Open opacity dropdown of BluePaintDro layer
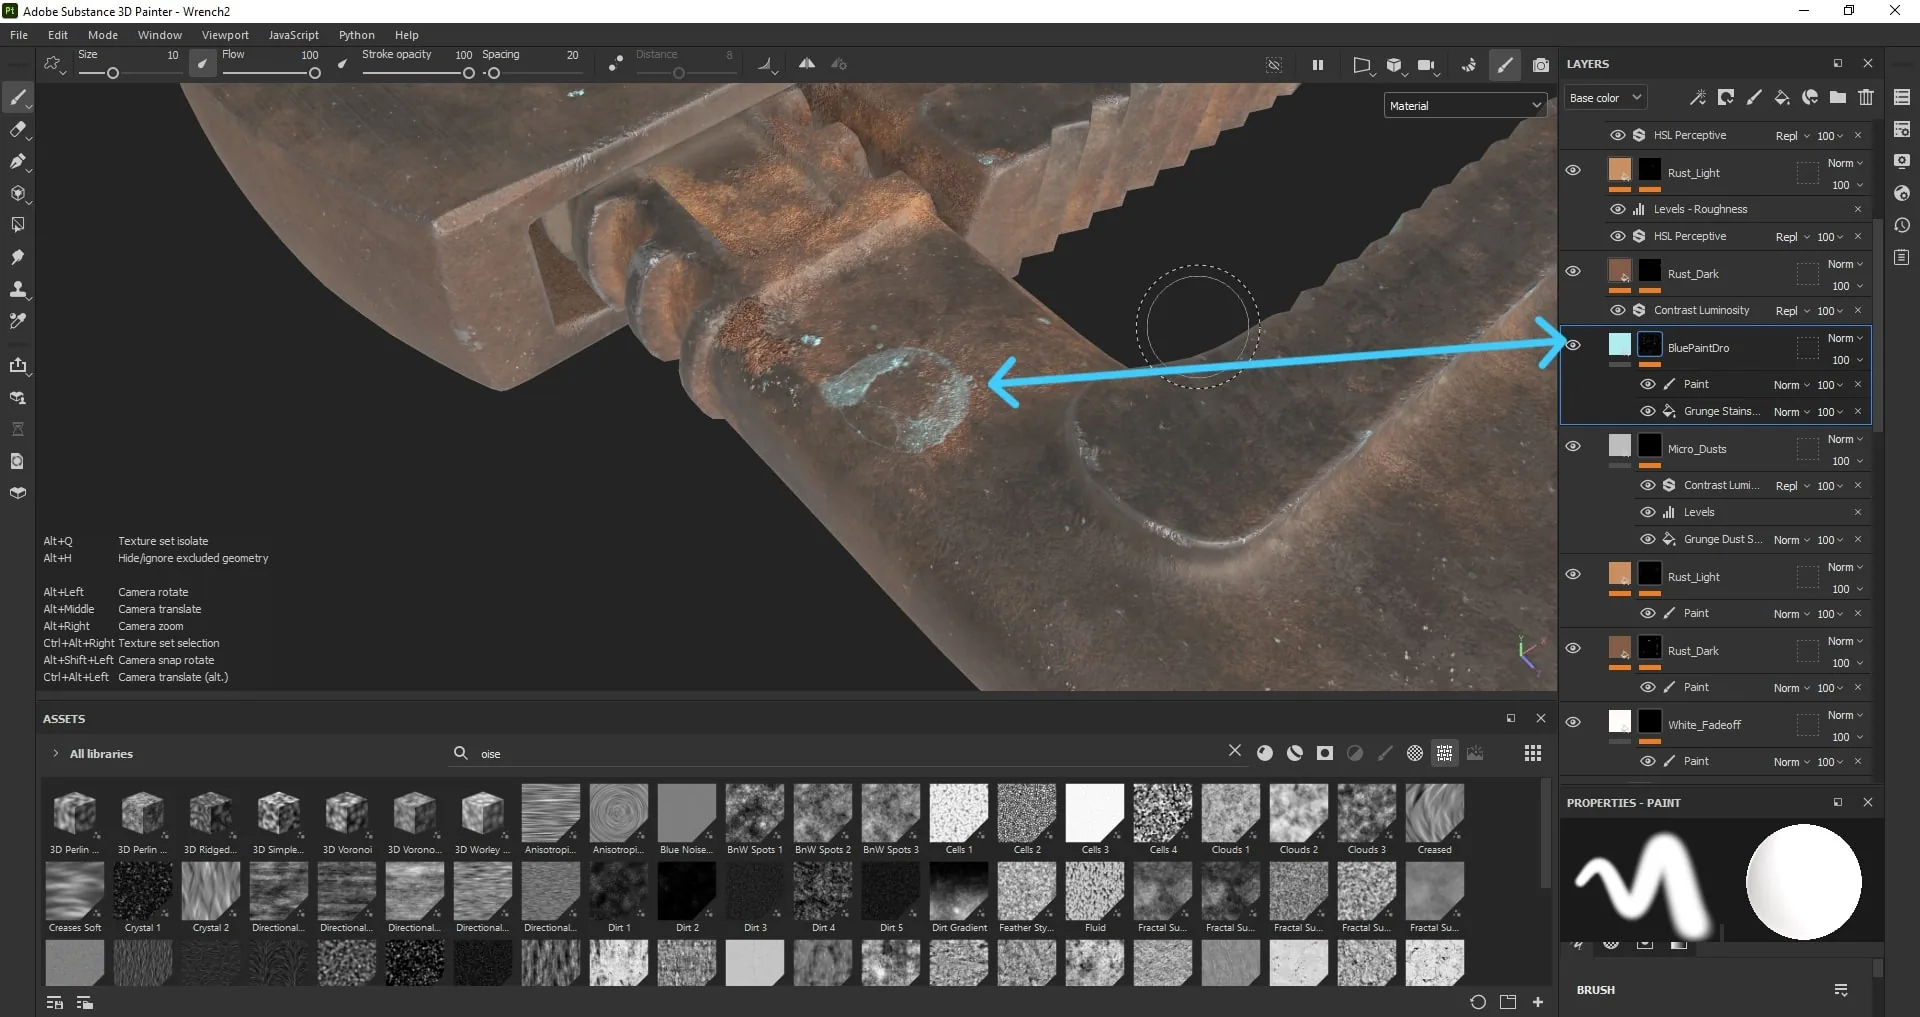The height and width of the screenshot is (1017, 1920). pyautogui.click(x=1847, y=360)
